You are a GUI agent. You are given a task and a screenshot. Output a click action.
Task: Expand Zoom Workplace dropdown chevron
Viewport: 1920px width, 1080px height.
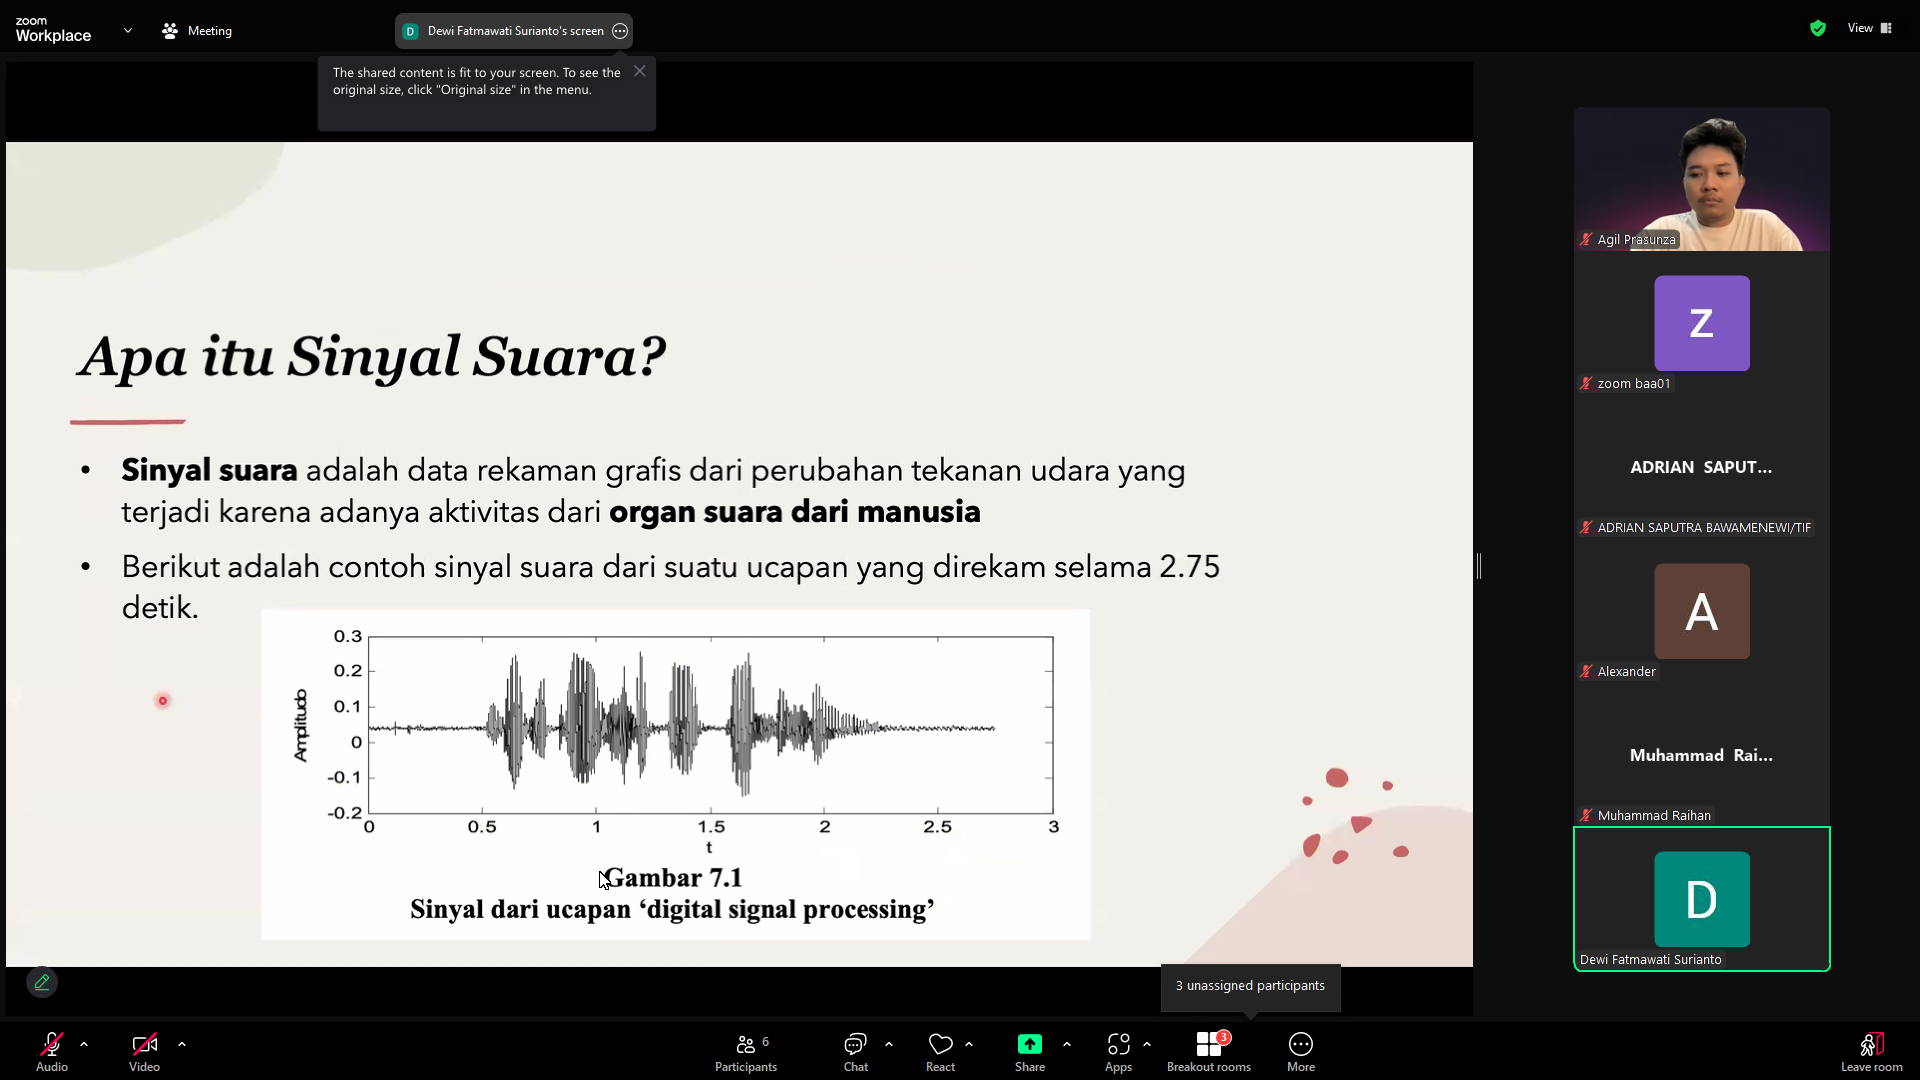(x=128, y=31)
